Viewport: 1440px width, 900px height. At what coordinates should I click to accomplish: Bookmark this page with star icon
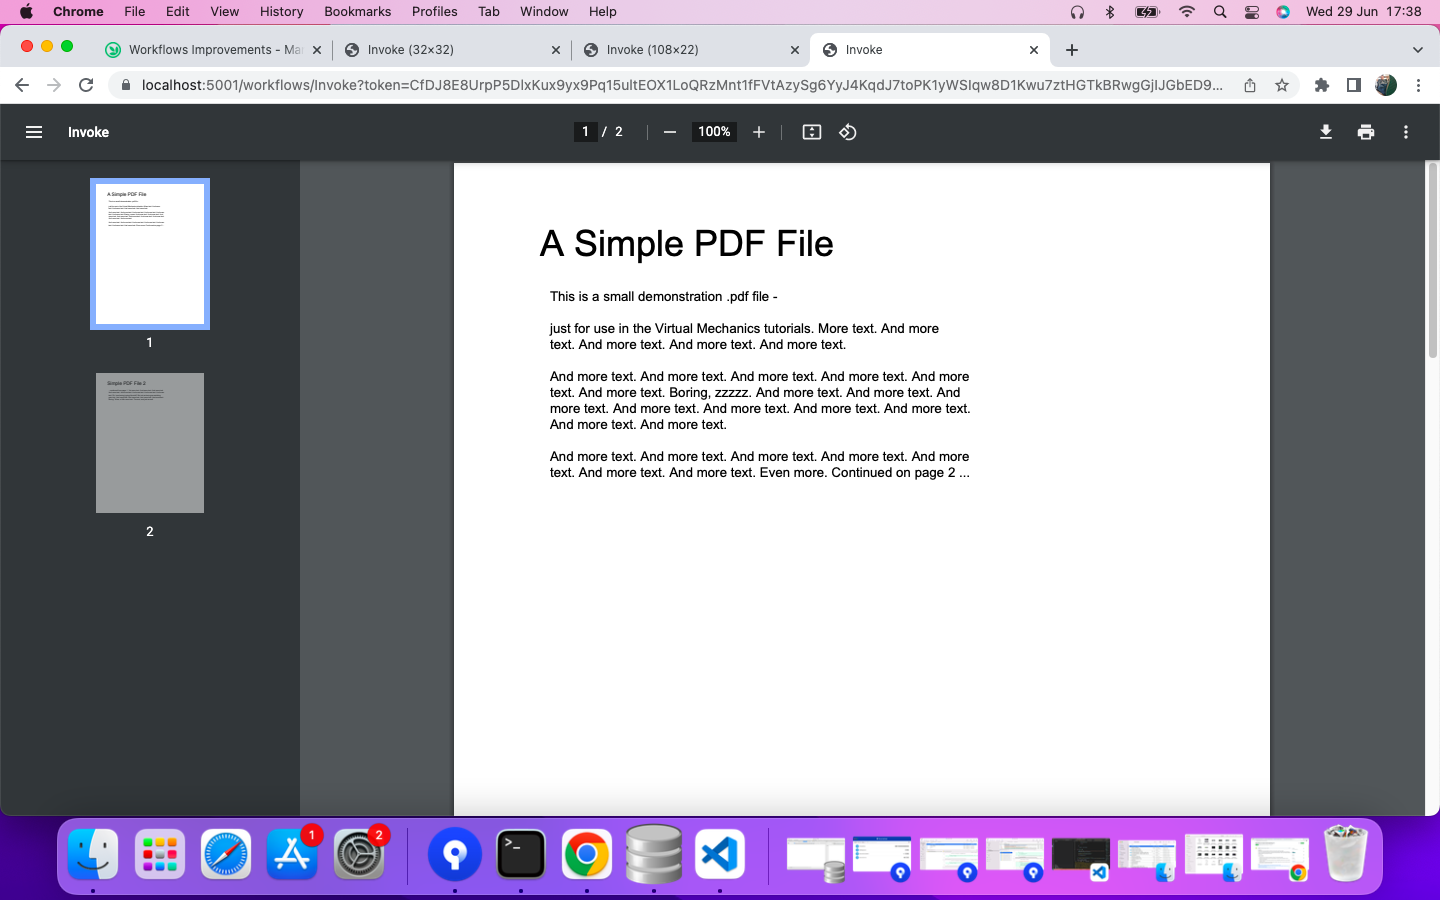tap(1282, 85)
